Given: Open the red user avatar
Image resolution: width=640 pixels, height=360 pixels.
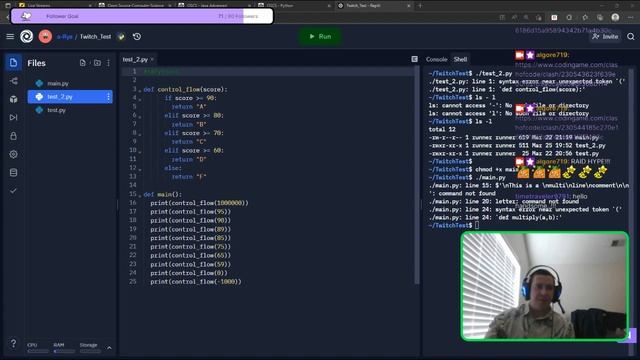Looking at the screenshot, I should [45, 37].
